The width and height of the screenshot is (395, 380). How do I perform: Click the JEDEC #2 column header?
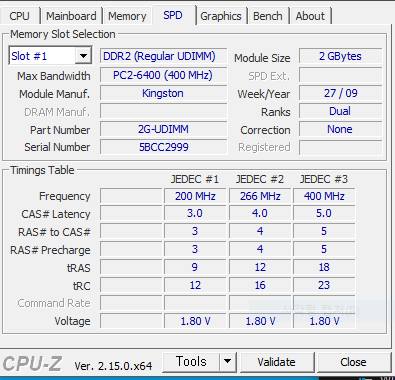(x=260, y=179)
